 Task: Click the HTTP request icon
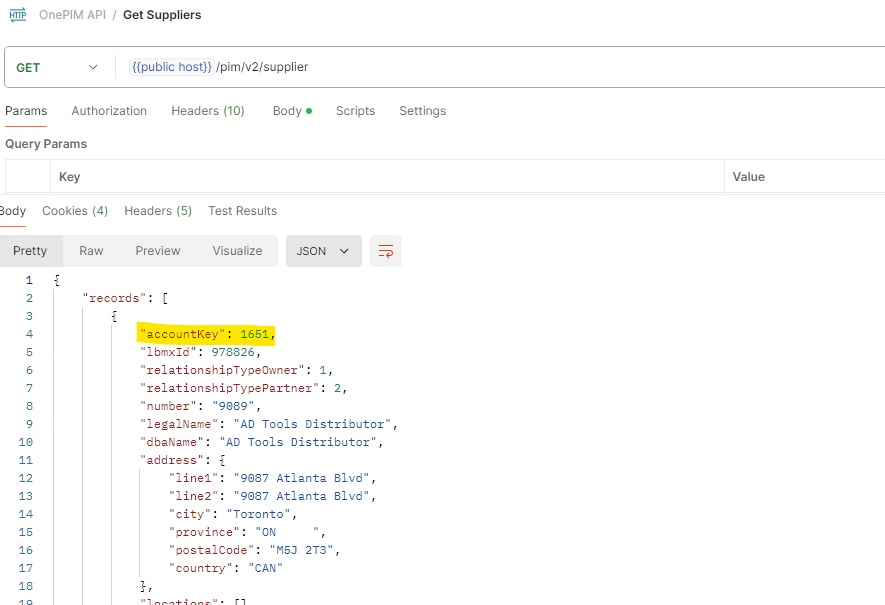coord(17,15)
